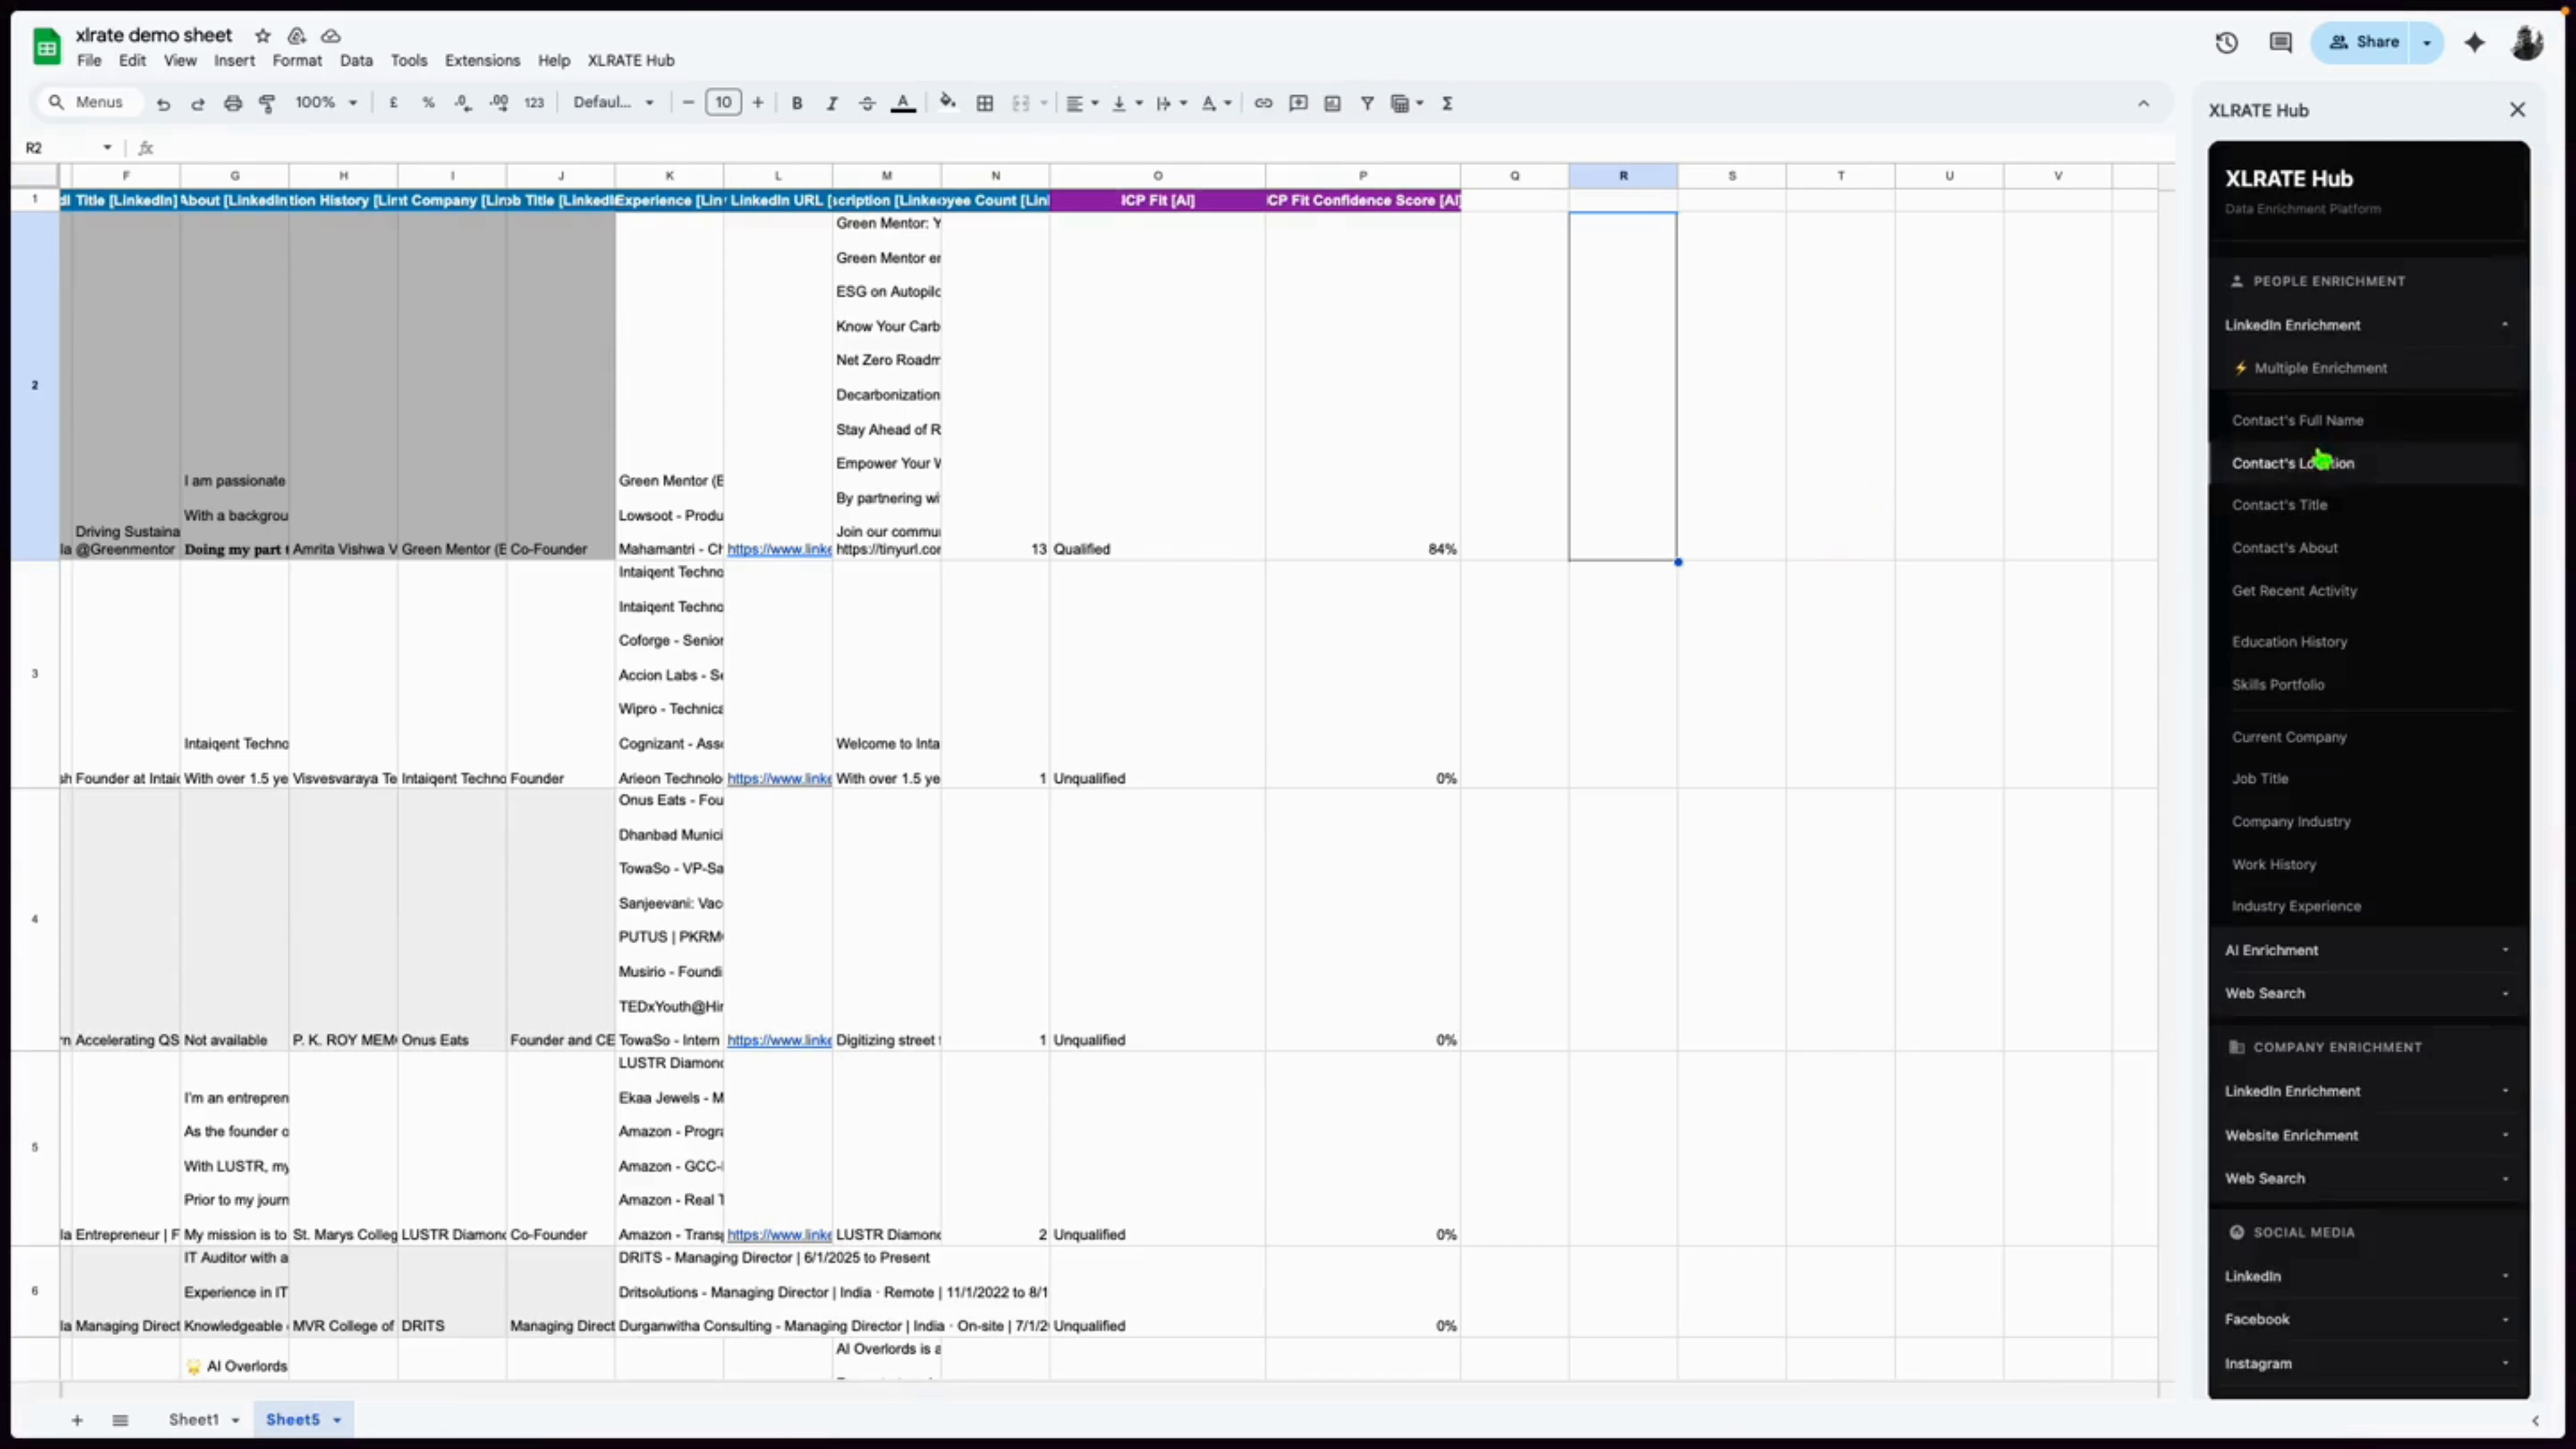Create a filter using the funnel icon

click(x=1367, y=102)
